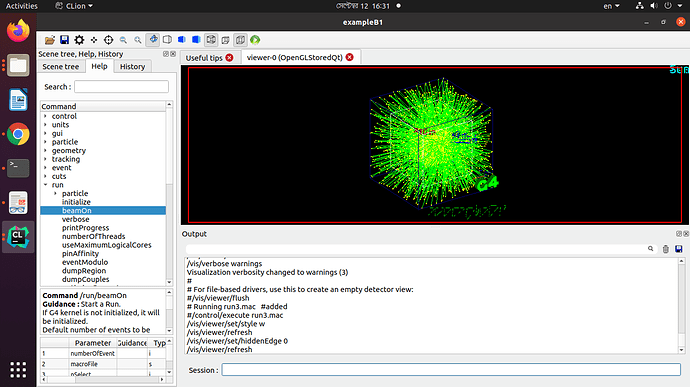Expand particle subgroup under run
Image resolution: width=690 pixels, height=387 pixels.
[x=55, y=193]
